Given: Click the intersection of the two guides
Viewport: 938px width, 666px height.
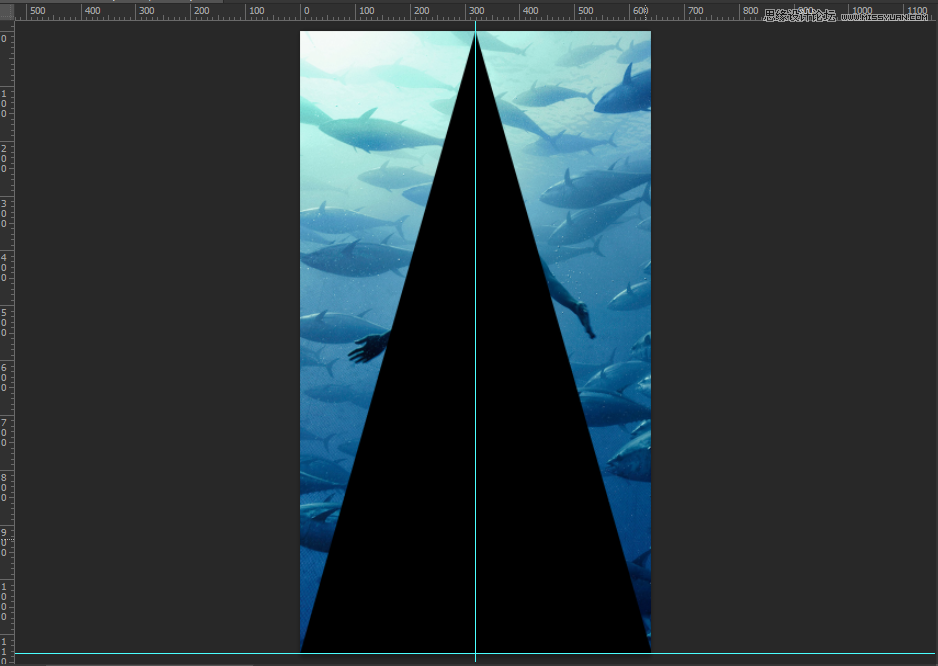Looking at the screenshot, I should point(475,653).
